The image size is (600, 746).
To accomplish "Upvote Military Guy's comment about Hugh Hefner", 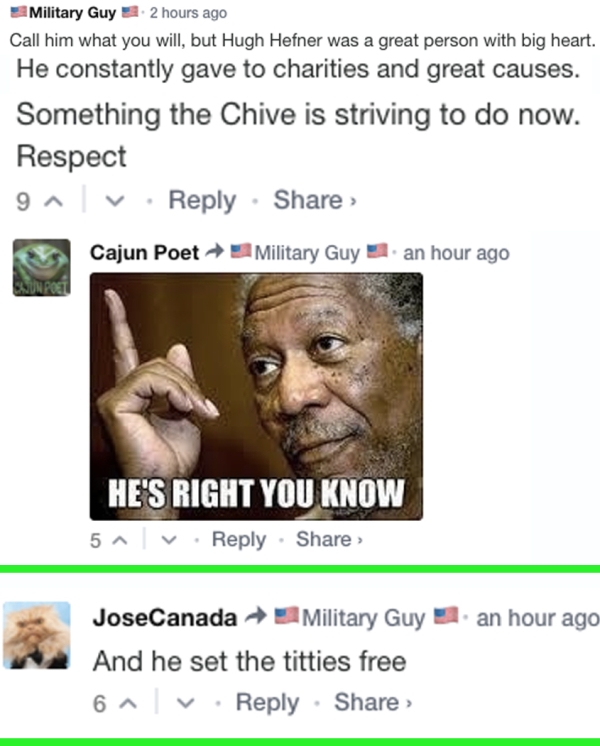I will (x=53, y=202).
